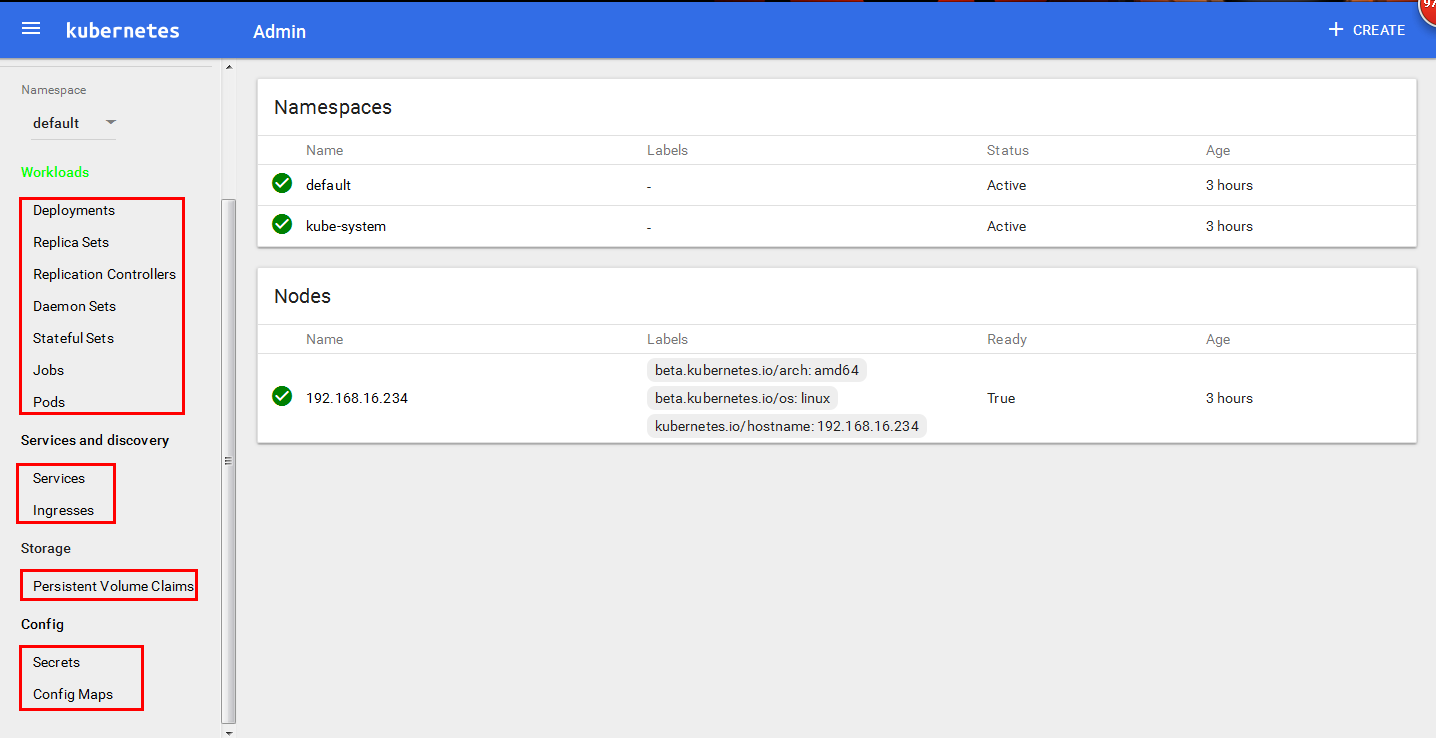Click Active status of default namespace

point(1006,185)
